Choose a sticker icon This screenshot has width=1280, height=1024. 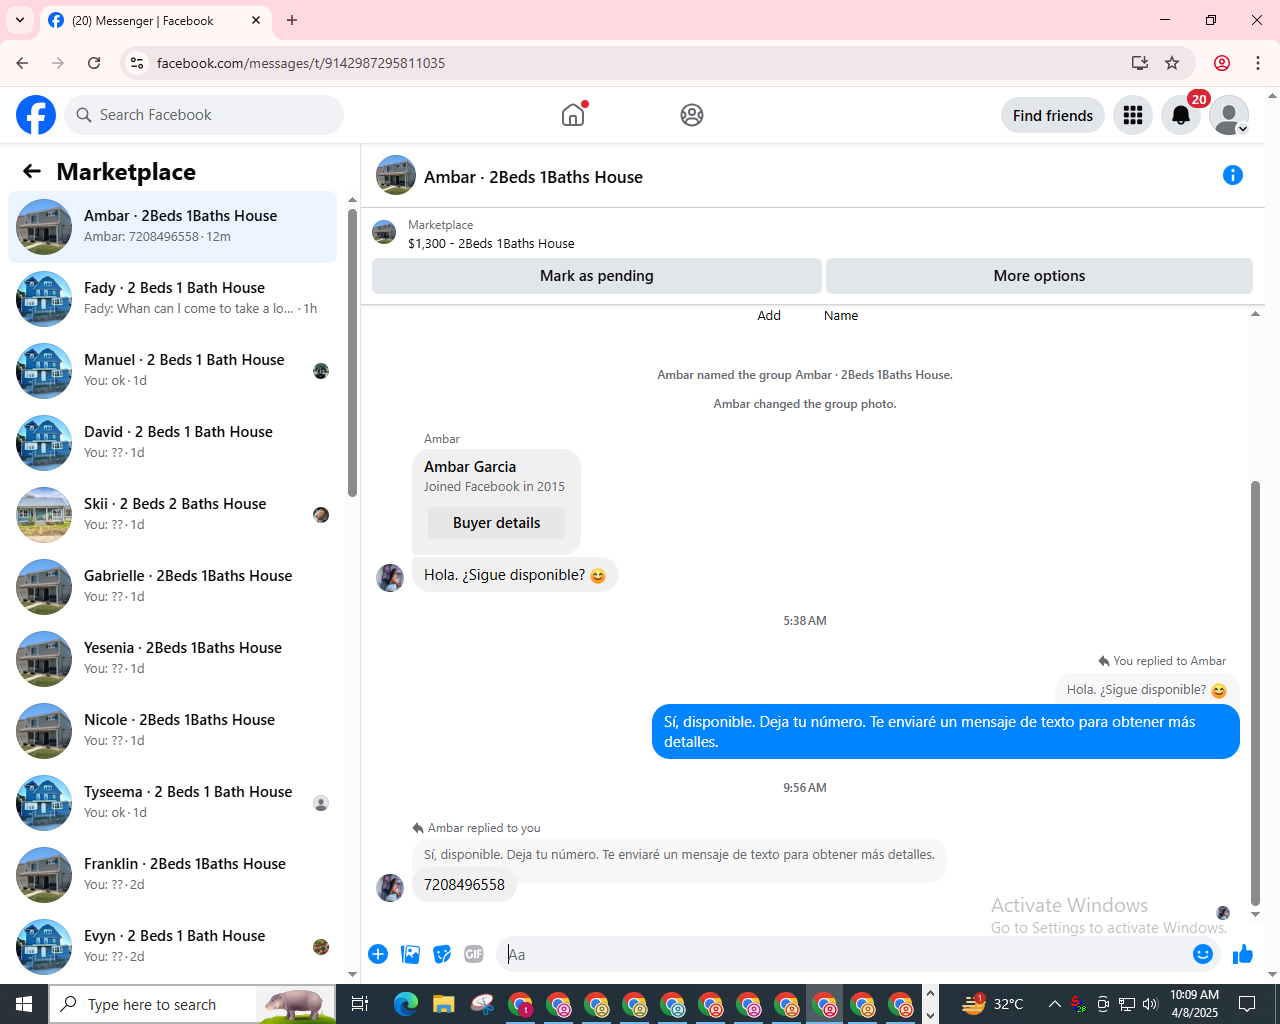(442, 954)
